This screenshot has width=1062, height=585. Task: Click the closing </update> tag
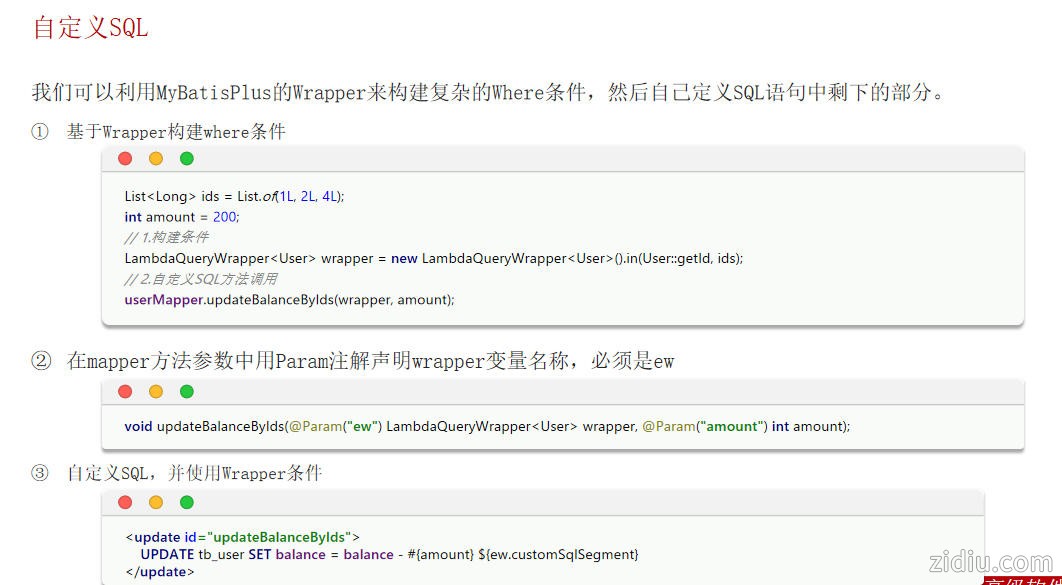tap(160, 572)
